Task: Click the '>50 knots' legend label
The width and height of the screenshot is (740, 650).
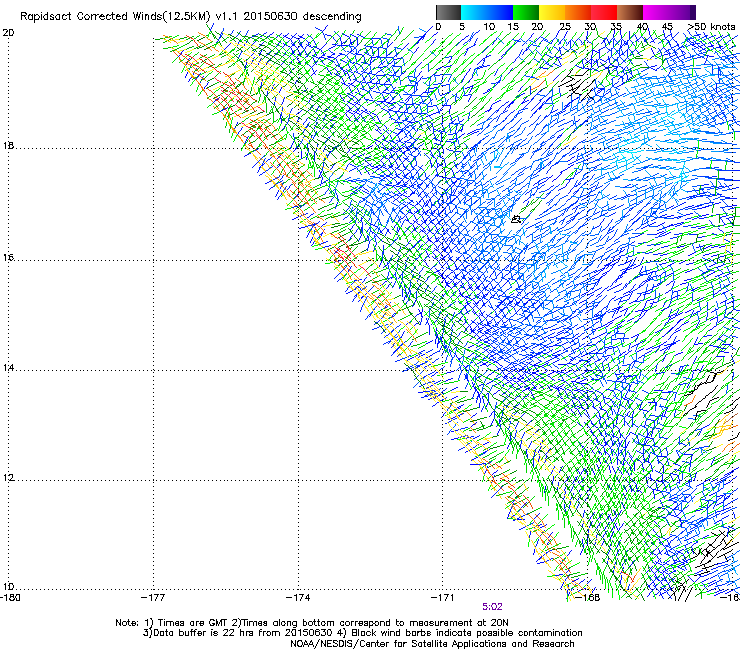Action: 711,27
